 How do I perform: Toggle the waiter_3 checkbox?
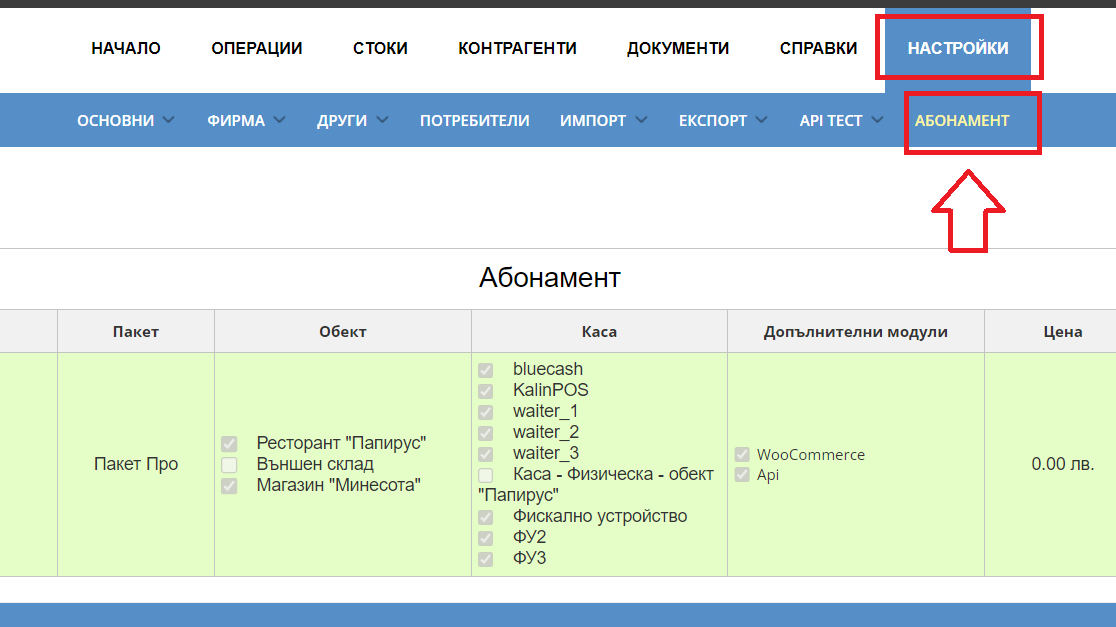(x=485, y=454)
